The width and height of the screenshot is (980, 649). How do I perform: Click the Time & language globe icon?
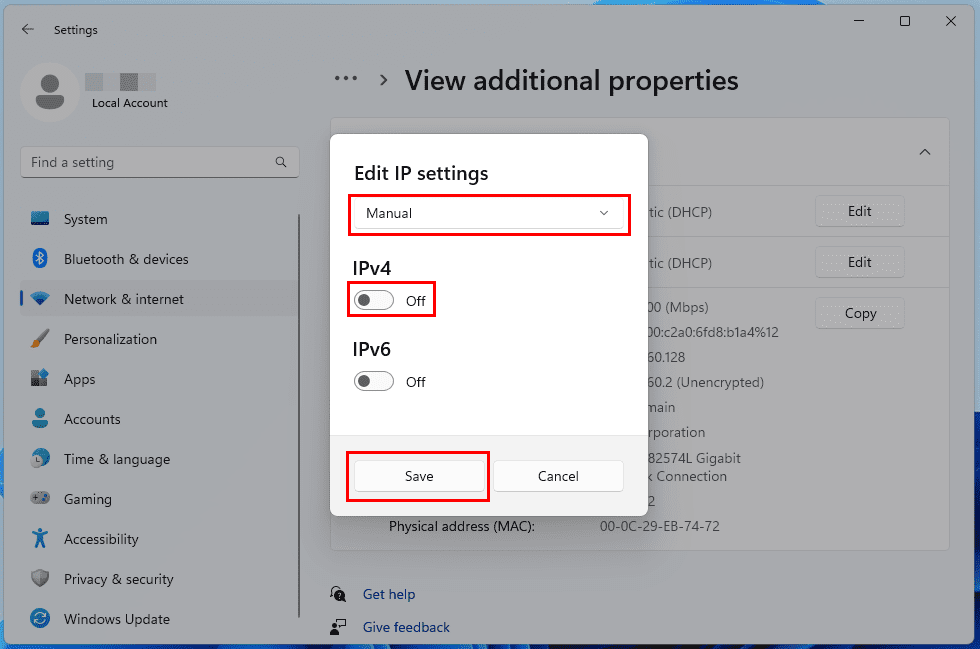coord(40,458)
